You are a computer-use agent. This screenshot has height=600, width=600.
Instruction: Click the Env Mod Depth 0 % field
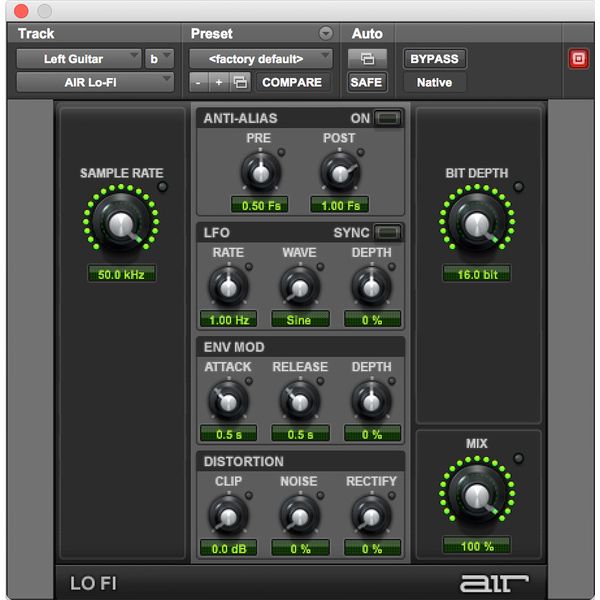372,434
